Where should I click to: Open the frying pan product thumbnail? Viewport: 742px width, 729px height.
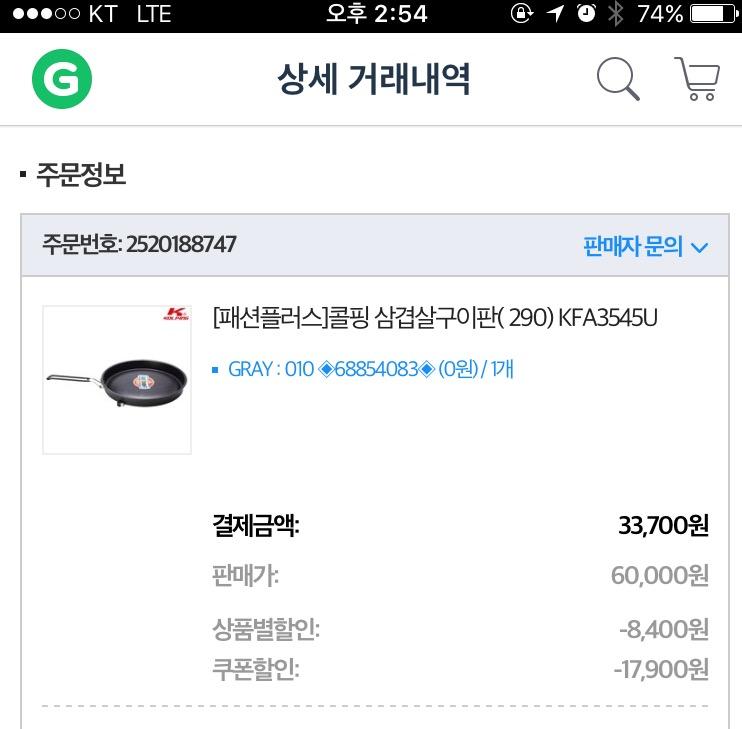coord(117,381)
